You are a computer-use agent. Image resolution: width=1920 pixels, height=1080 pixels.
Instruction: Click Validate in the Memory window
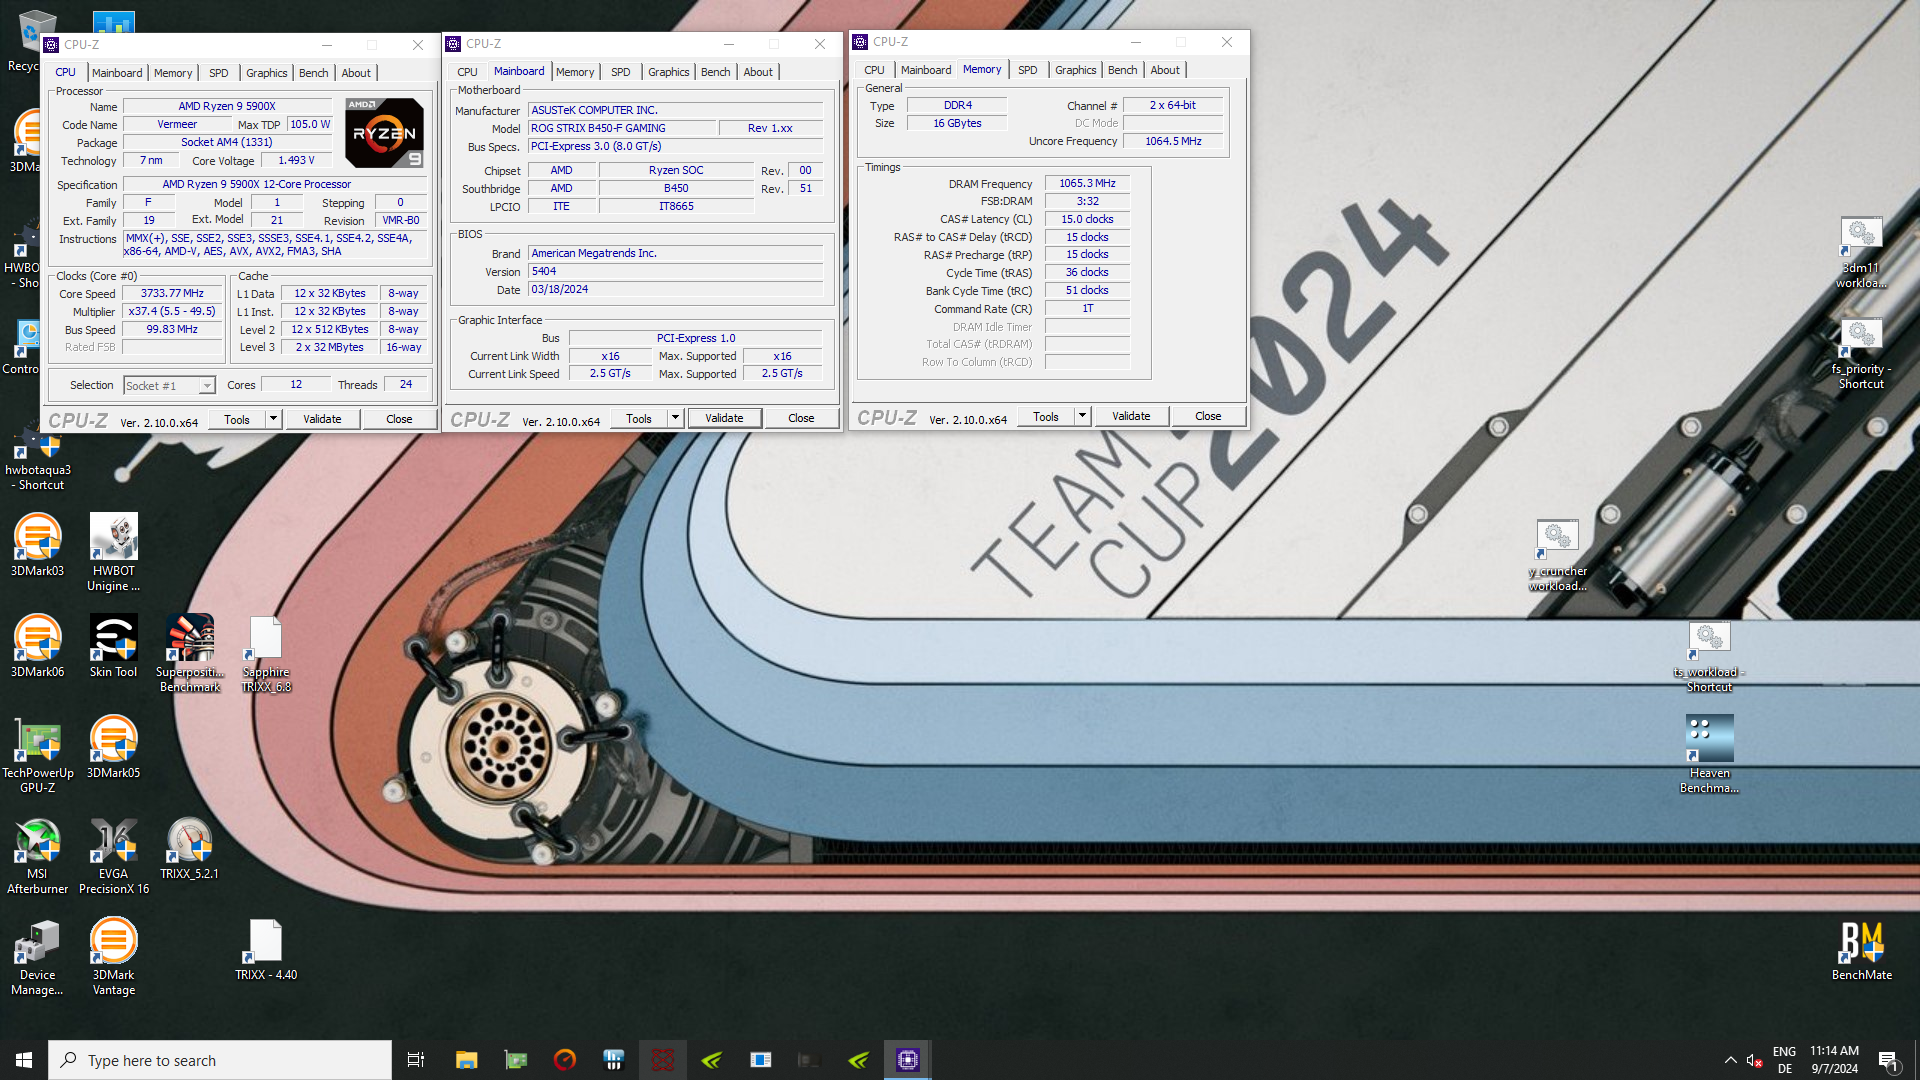click(x=1131, y=416)
